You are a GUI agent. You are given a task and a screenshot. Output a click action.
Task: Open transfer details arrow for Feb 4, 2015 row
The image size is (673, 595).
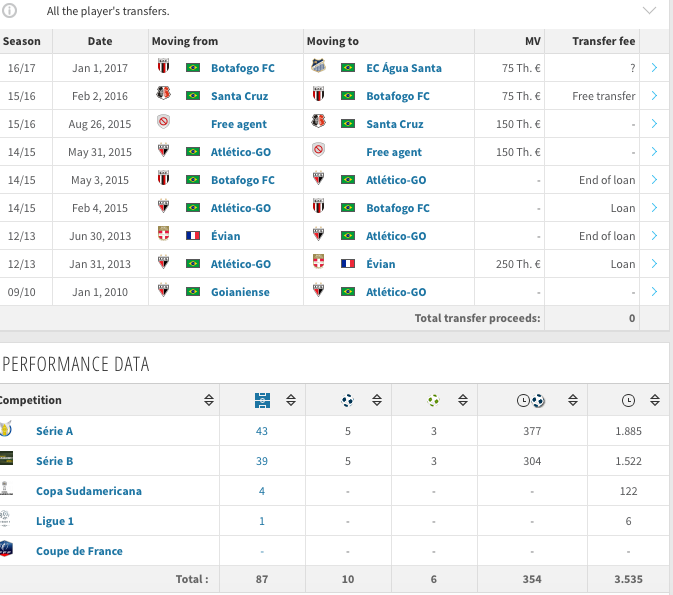point(654,207)
